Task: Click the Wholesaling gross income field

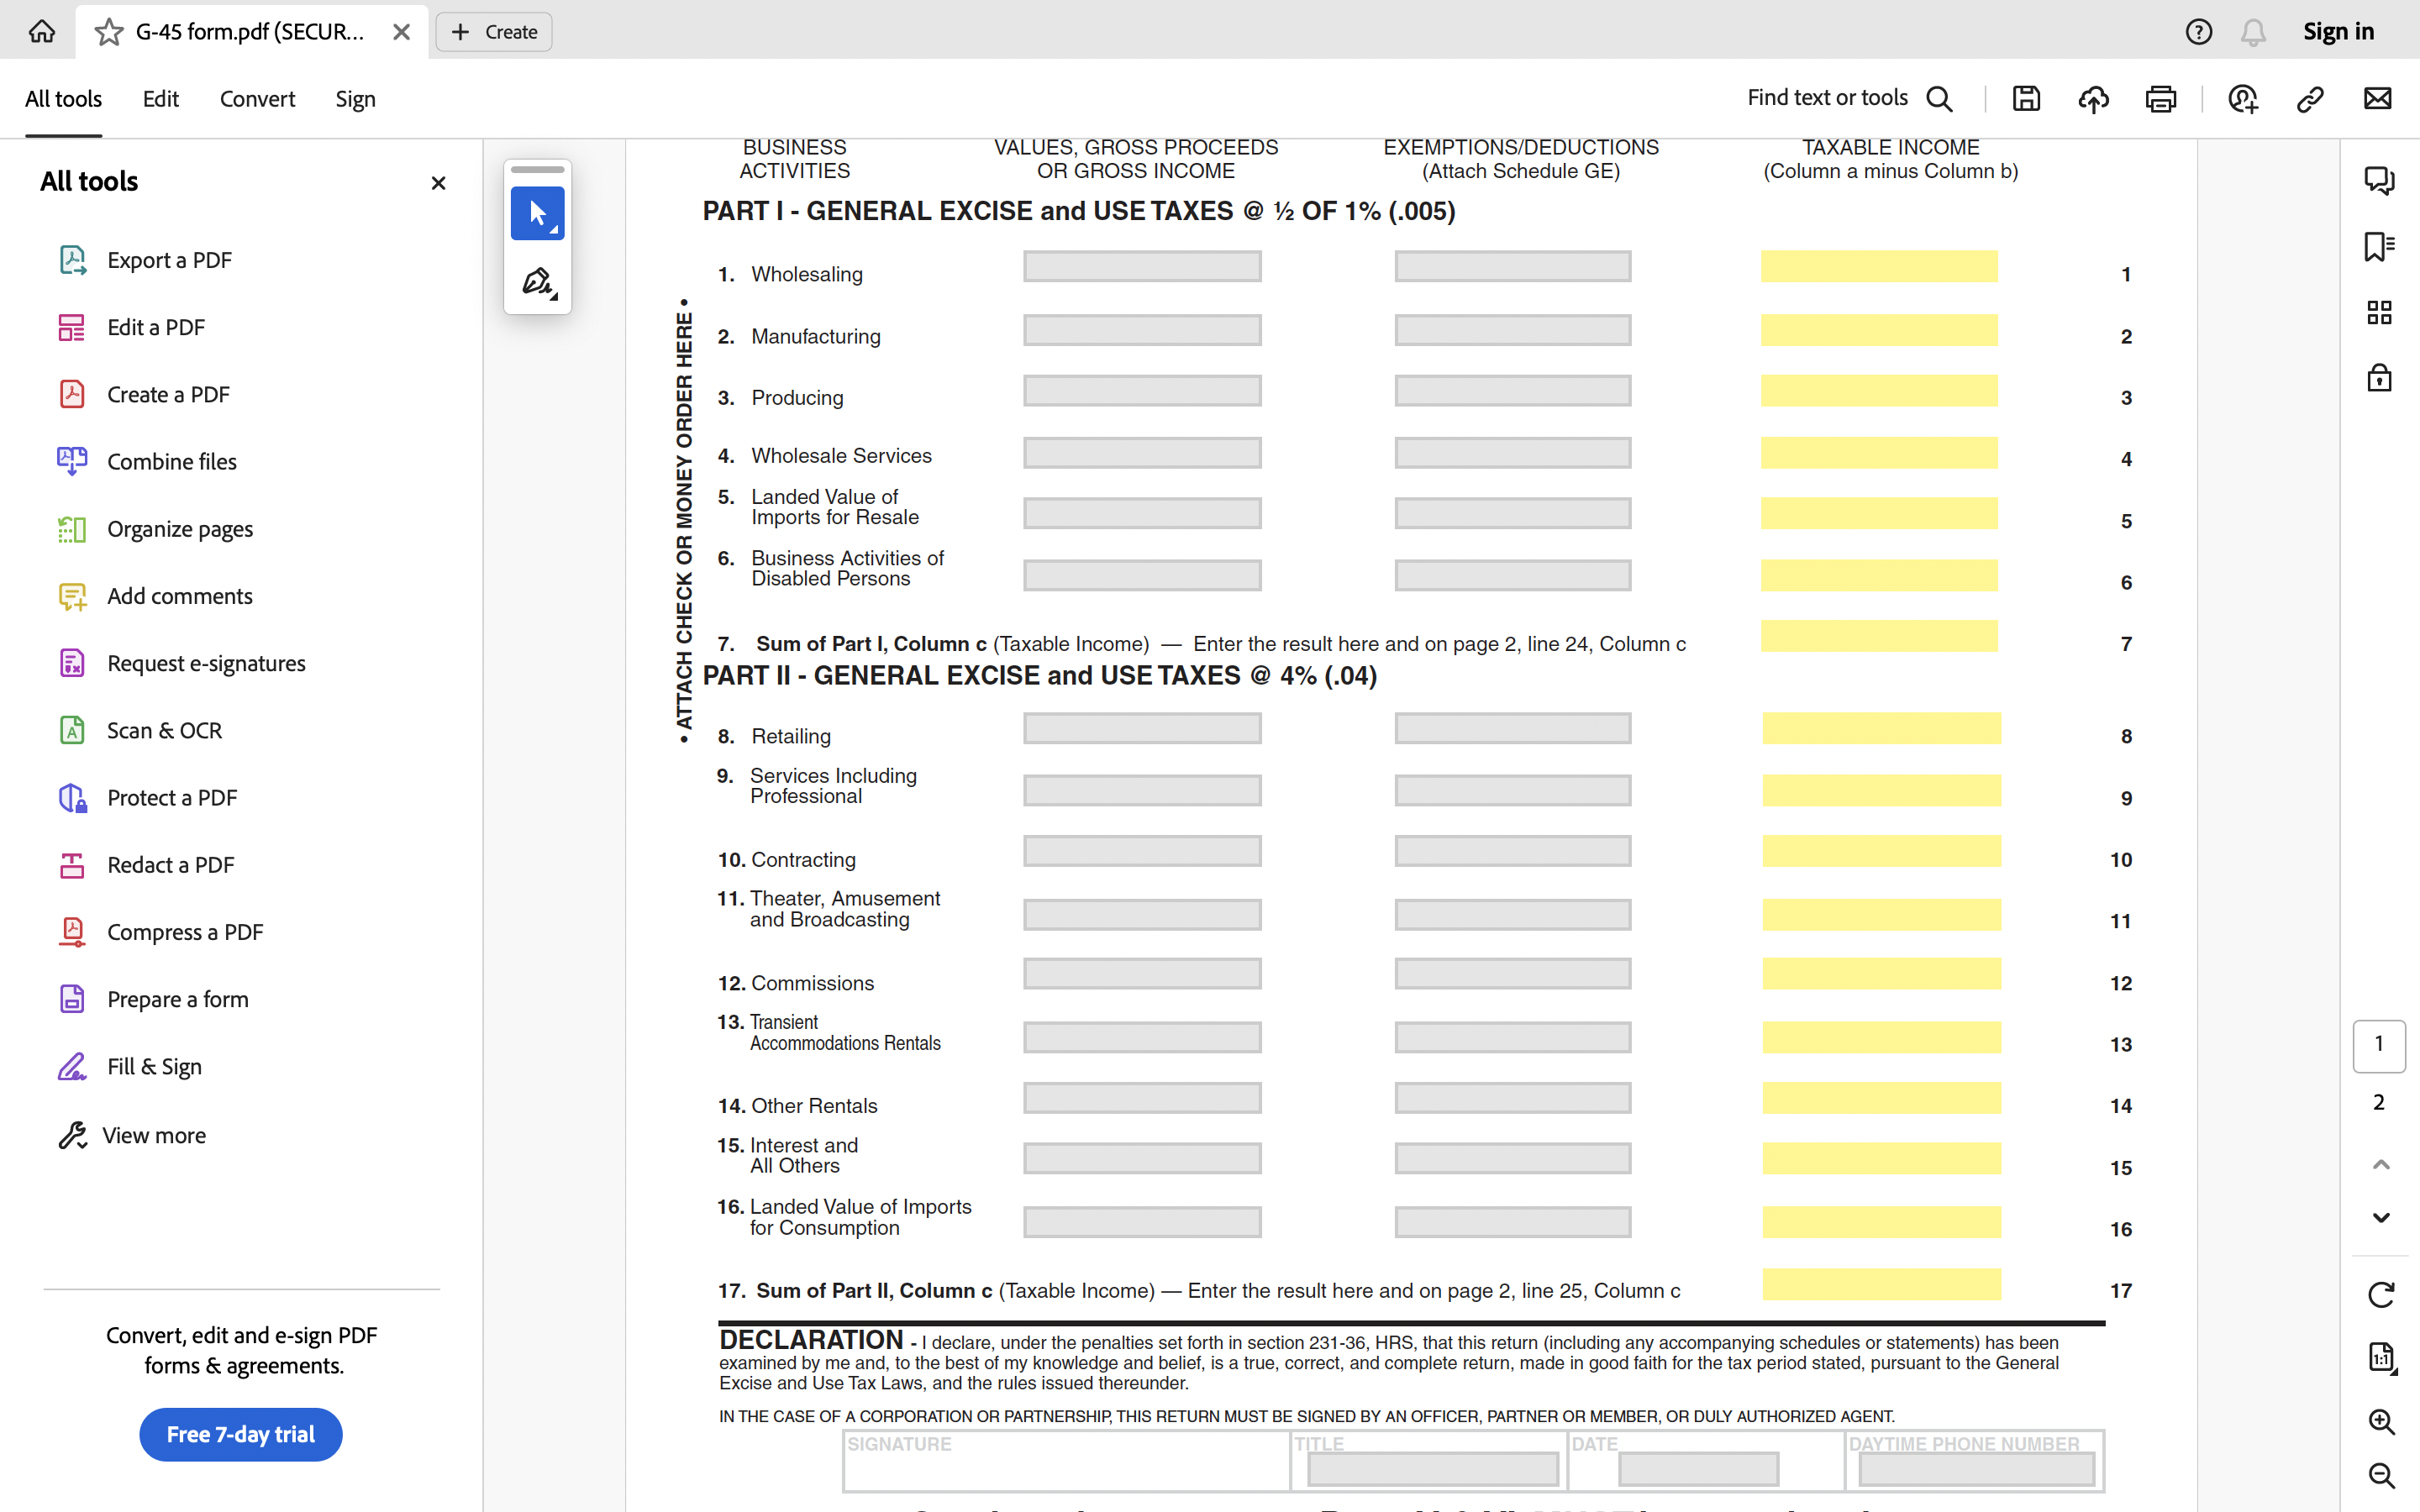Action: tap(1142, 267)
